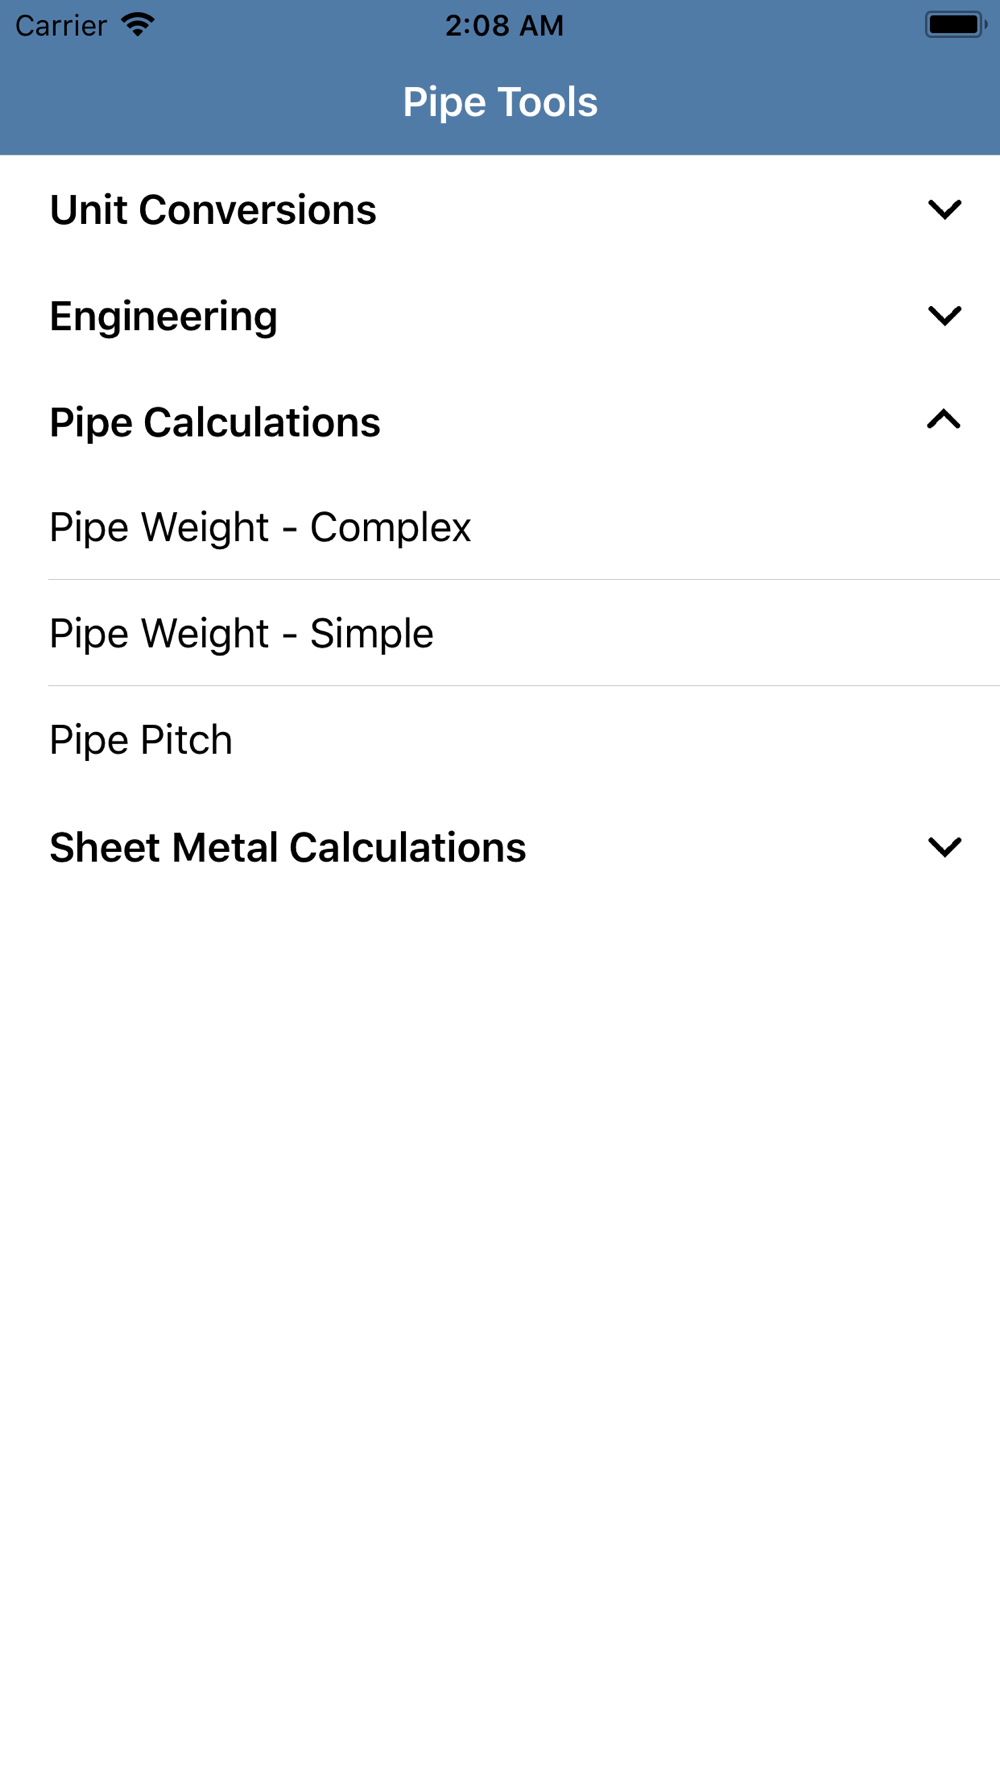Viewport: 1000px width, 1778px height.
Task: Tap the 2:08 AM clock
Action: (x=504, y=25)
